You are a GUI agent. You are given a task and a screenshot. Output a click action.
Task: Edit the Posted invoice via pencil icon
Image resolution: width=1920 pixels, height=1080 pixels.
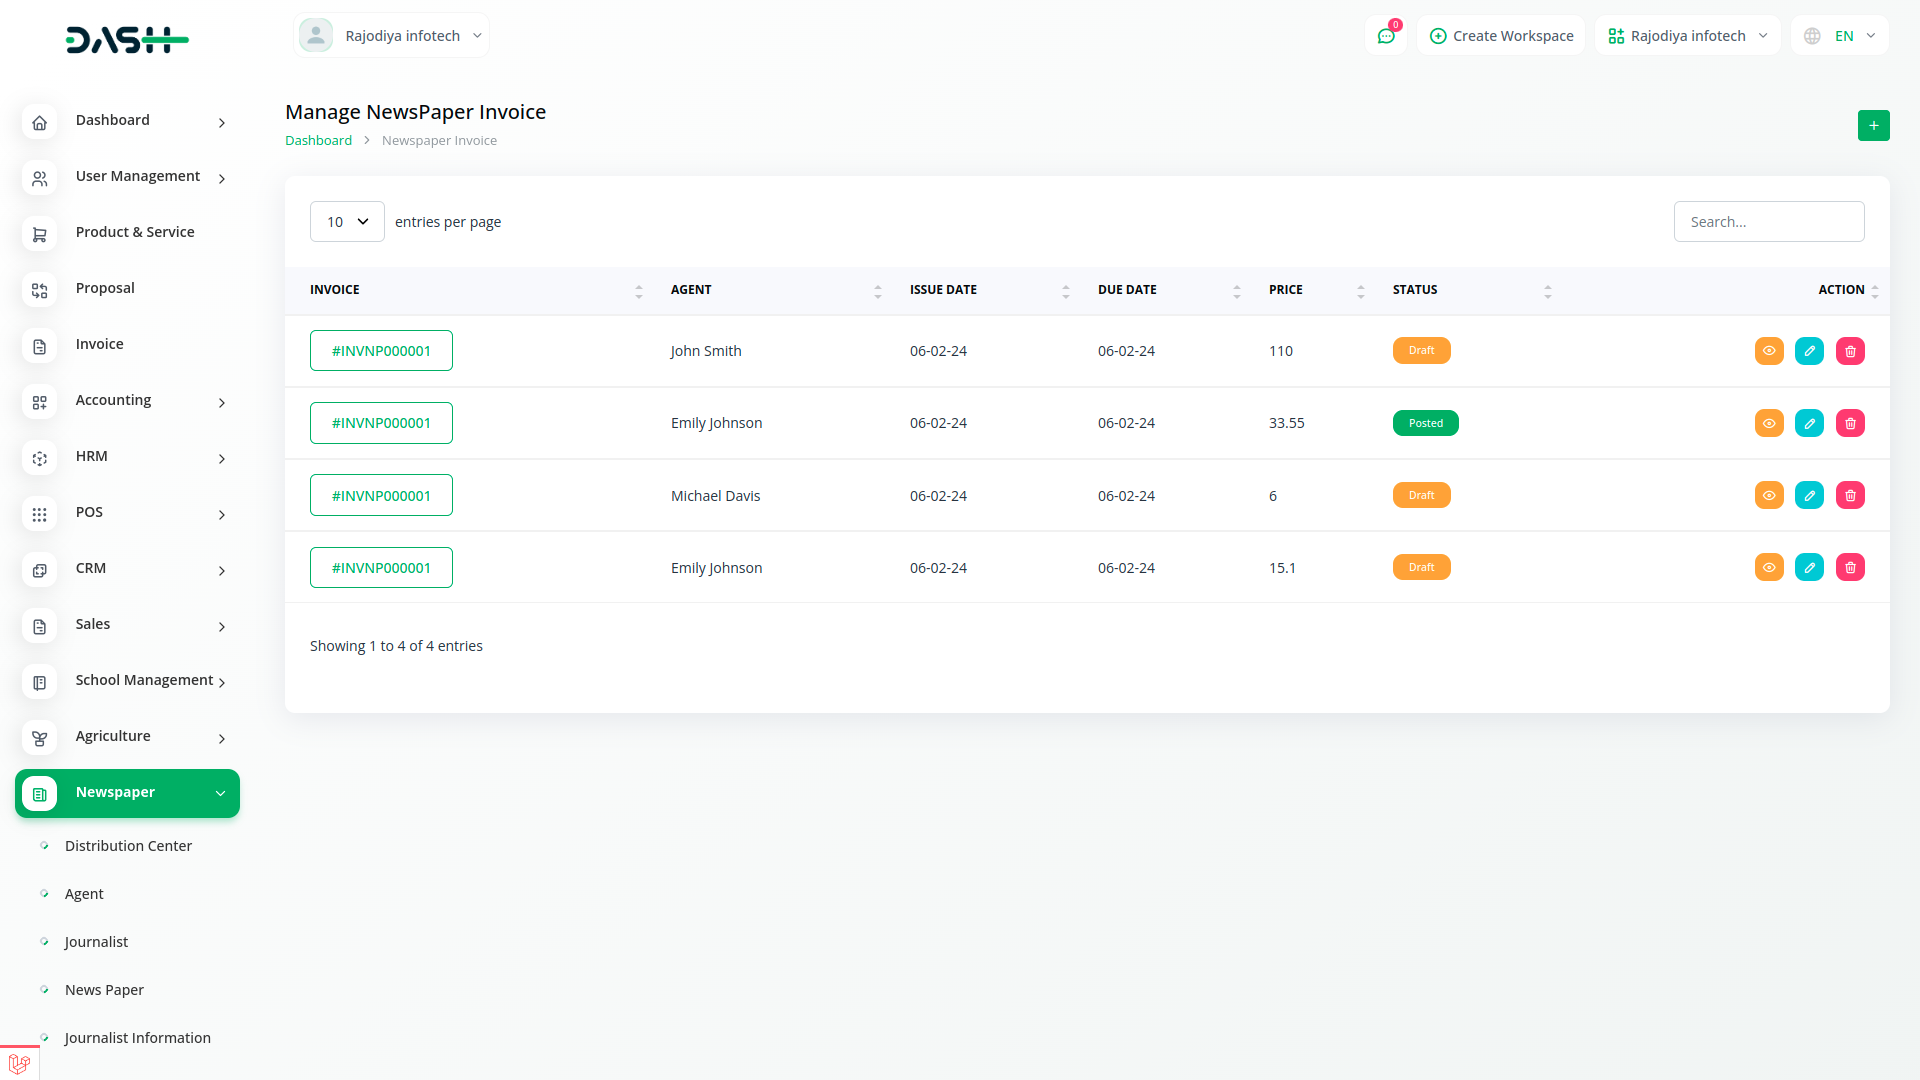pyautogui.click(x=1809, y=424)
